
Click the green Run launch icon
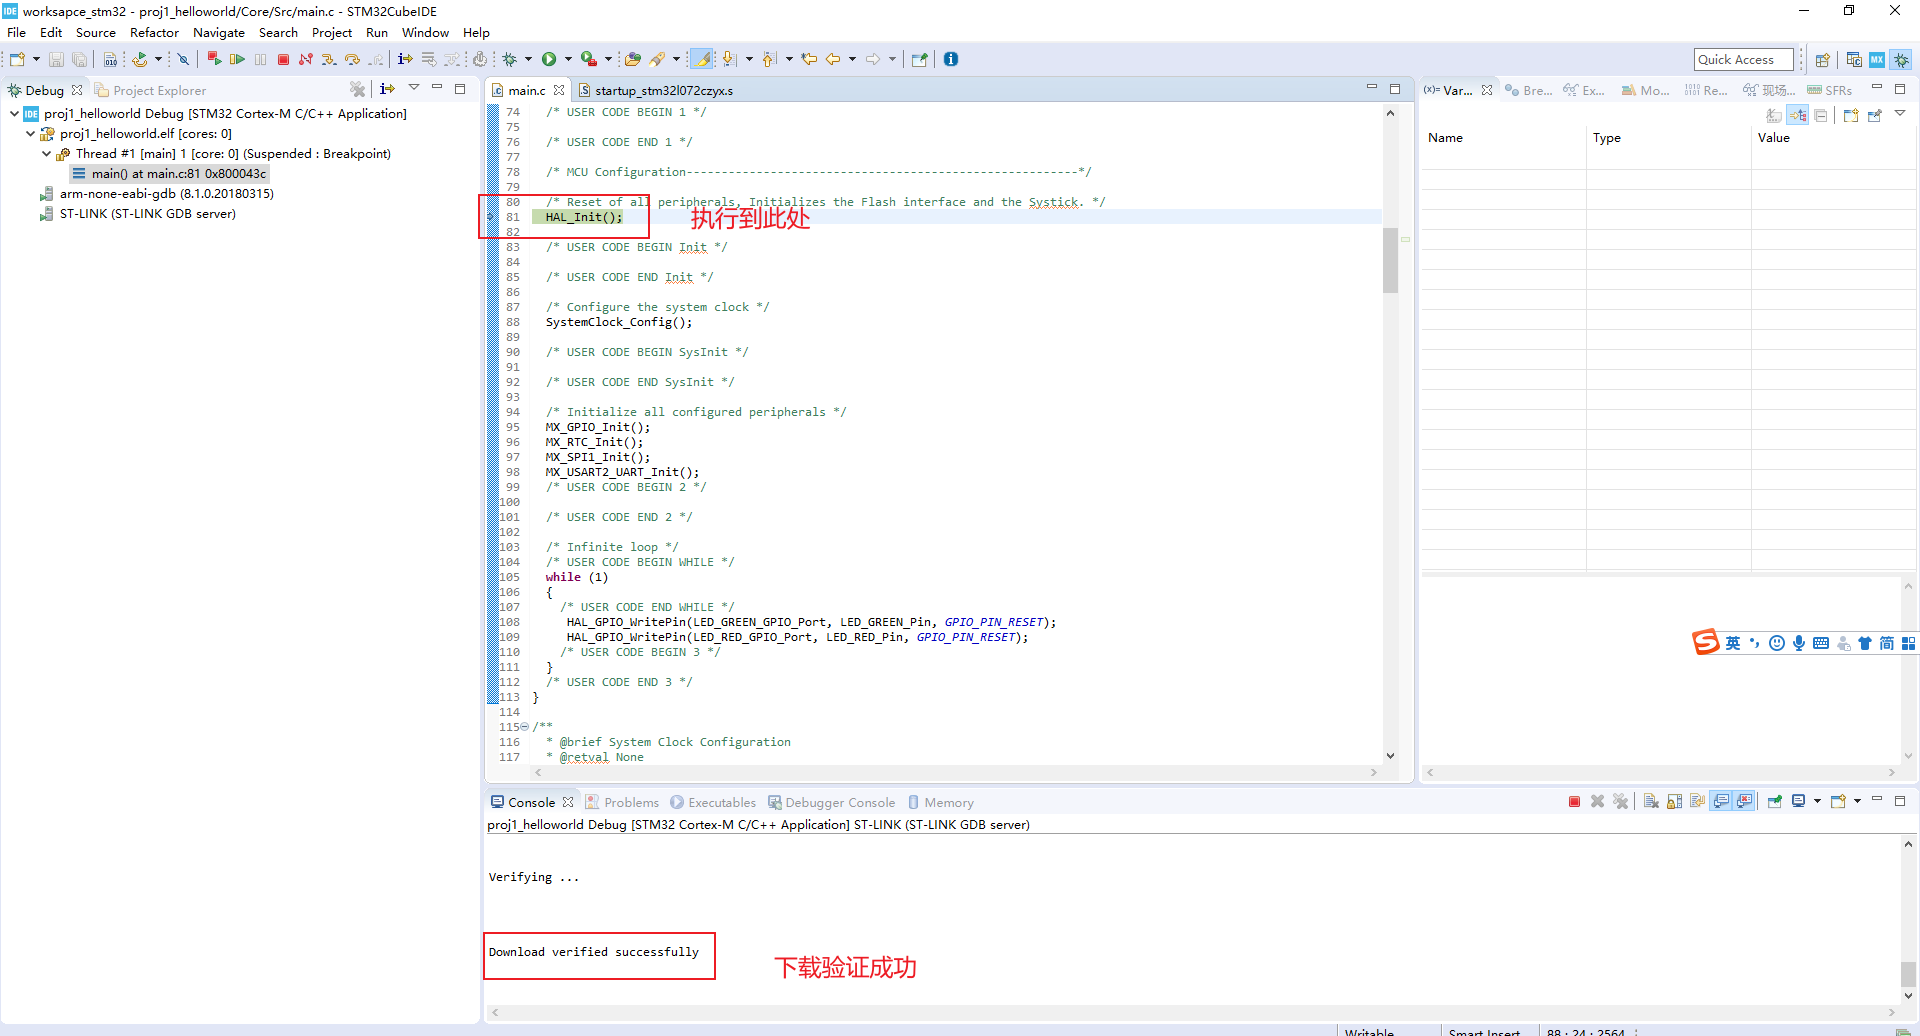549,59
